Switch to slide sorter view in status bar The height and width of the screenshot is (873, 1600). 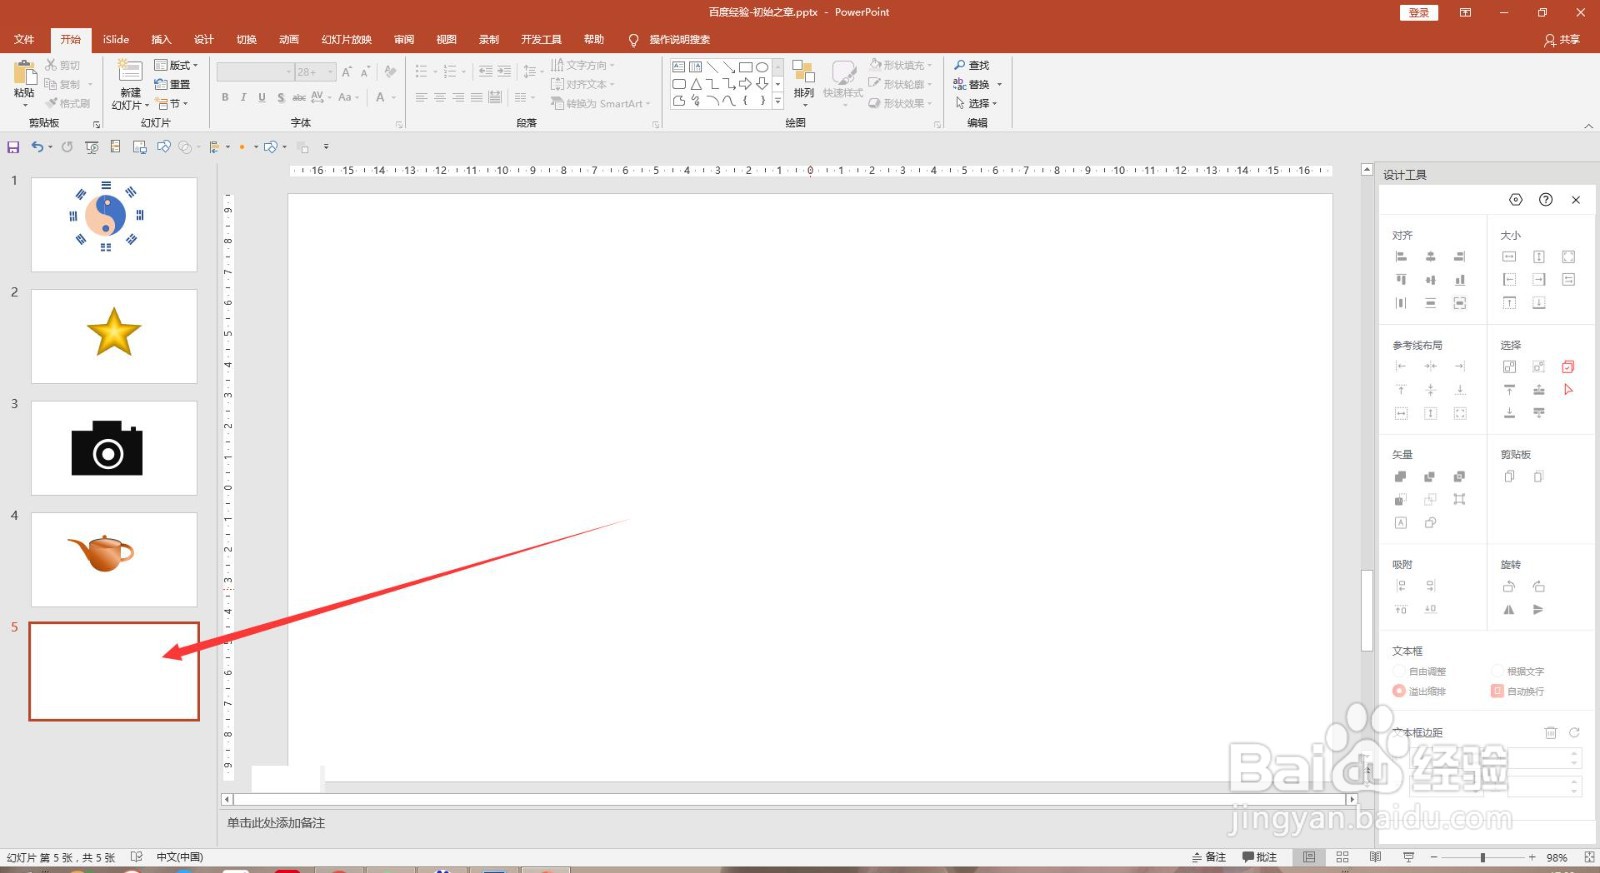tap(1342, 857)
